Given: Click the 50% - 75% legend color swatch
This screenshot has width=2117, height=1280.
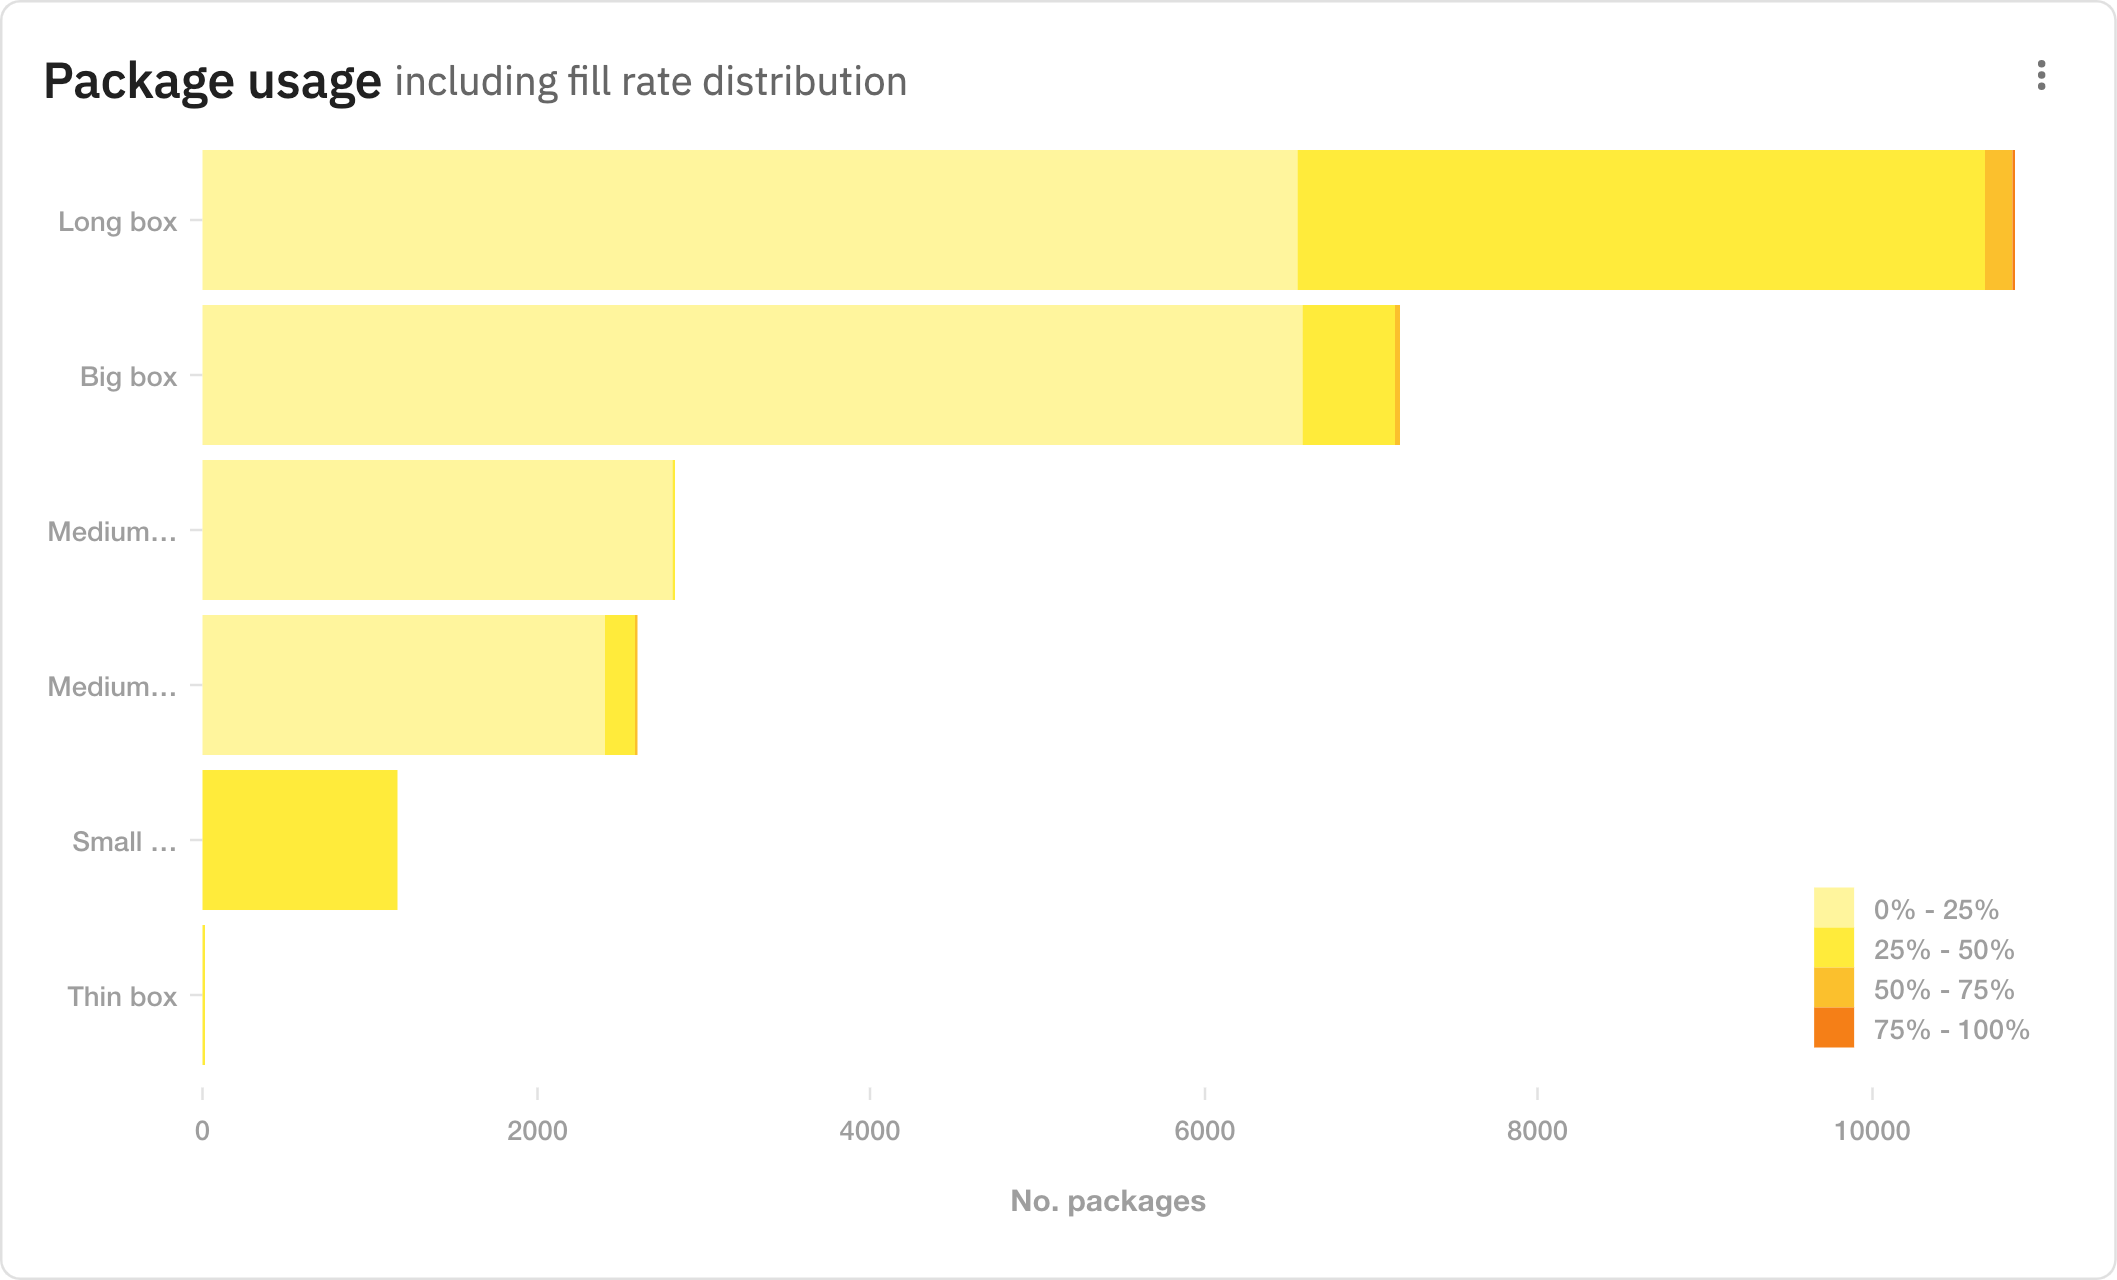Looking at the screenshot, I should [1833, 988].
